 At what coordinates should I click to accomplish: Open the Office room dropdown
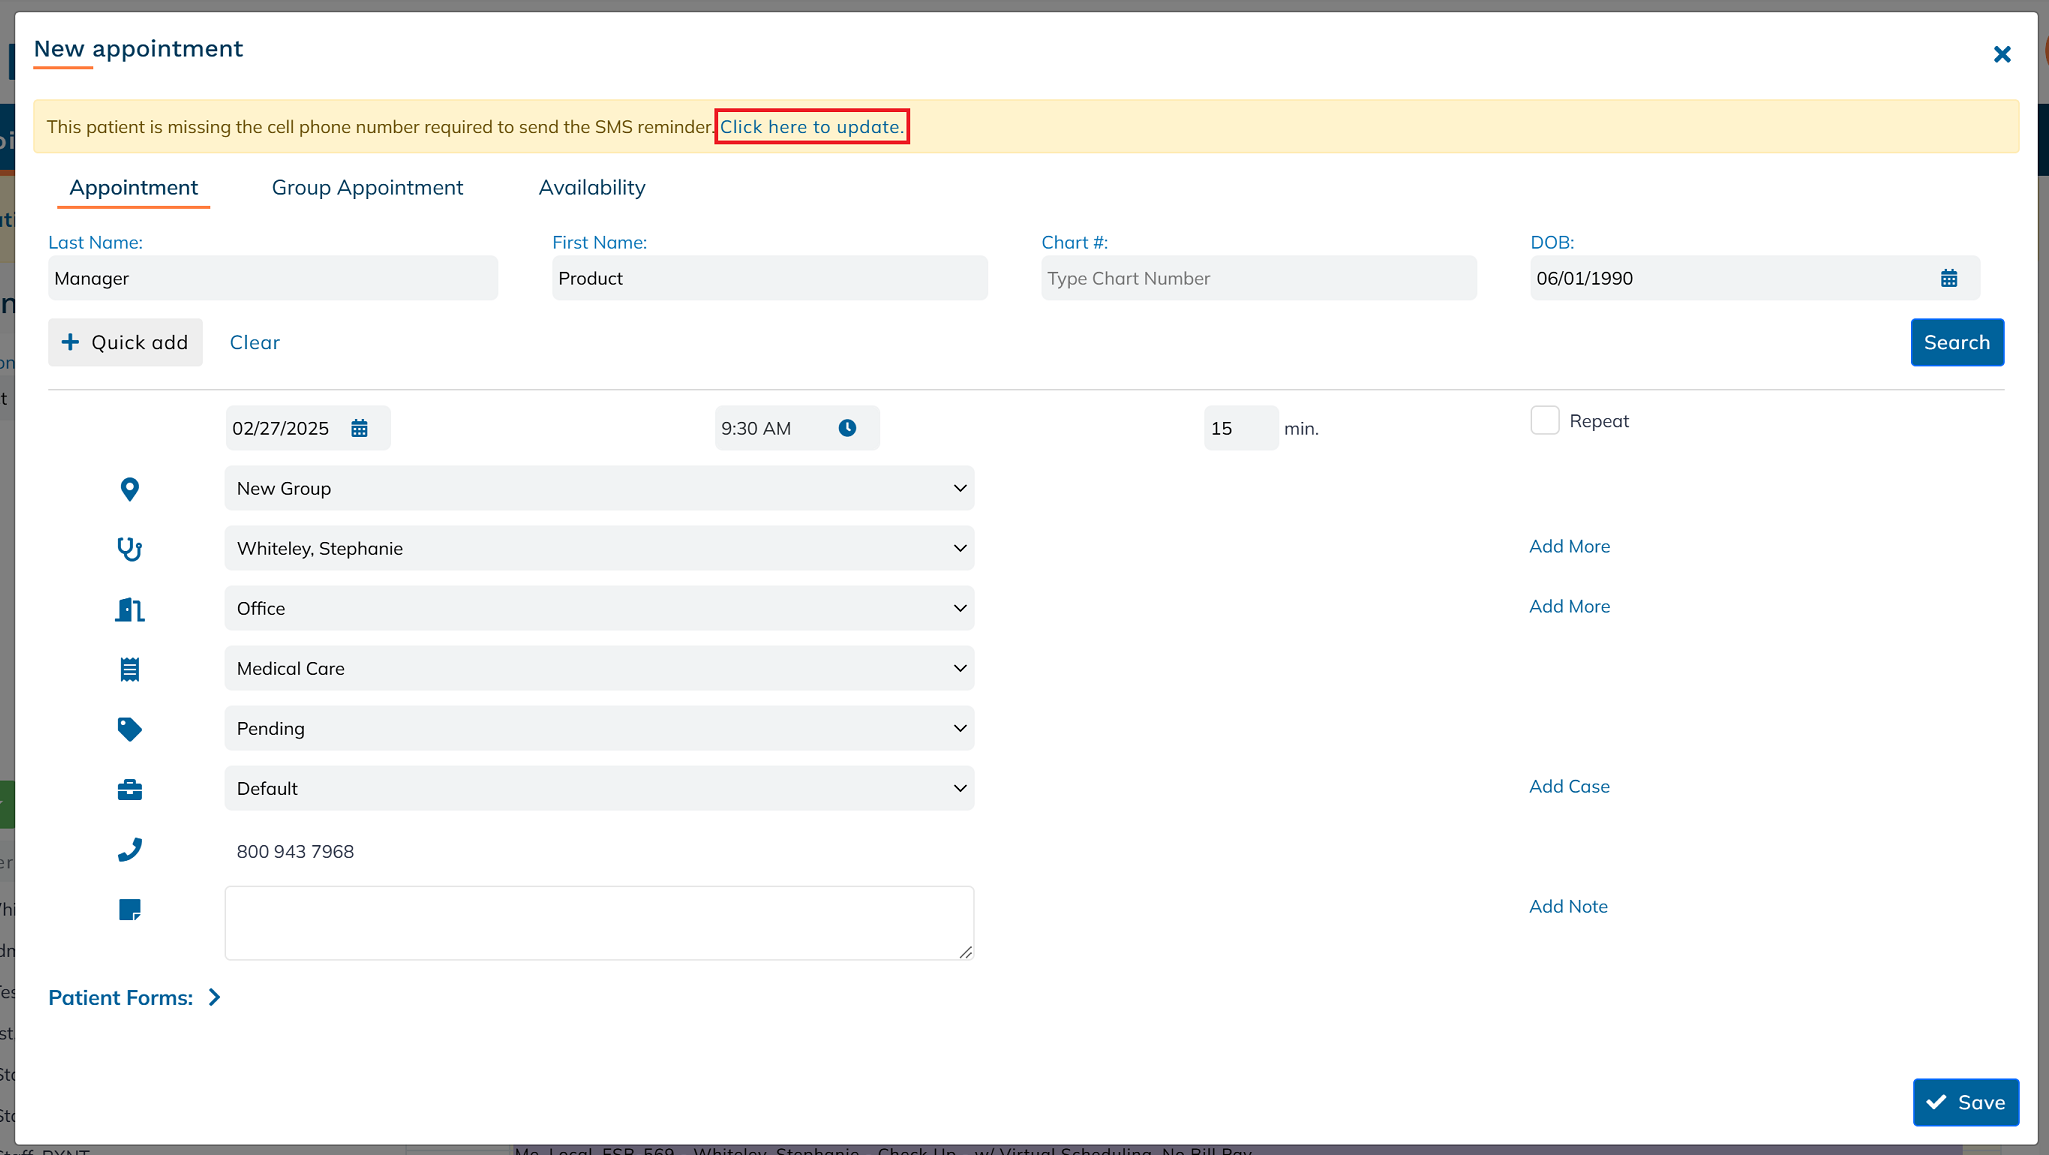(x=600, y=608)
